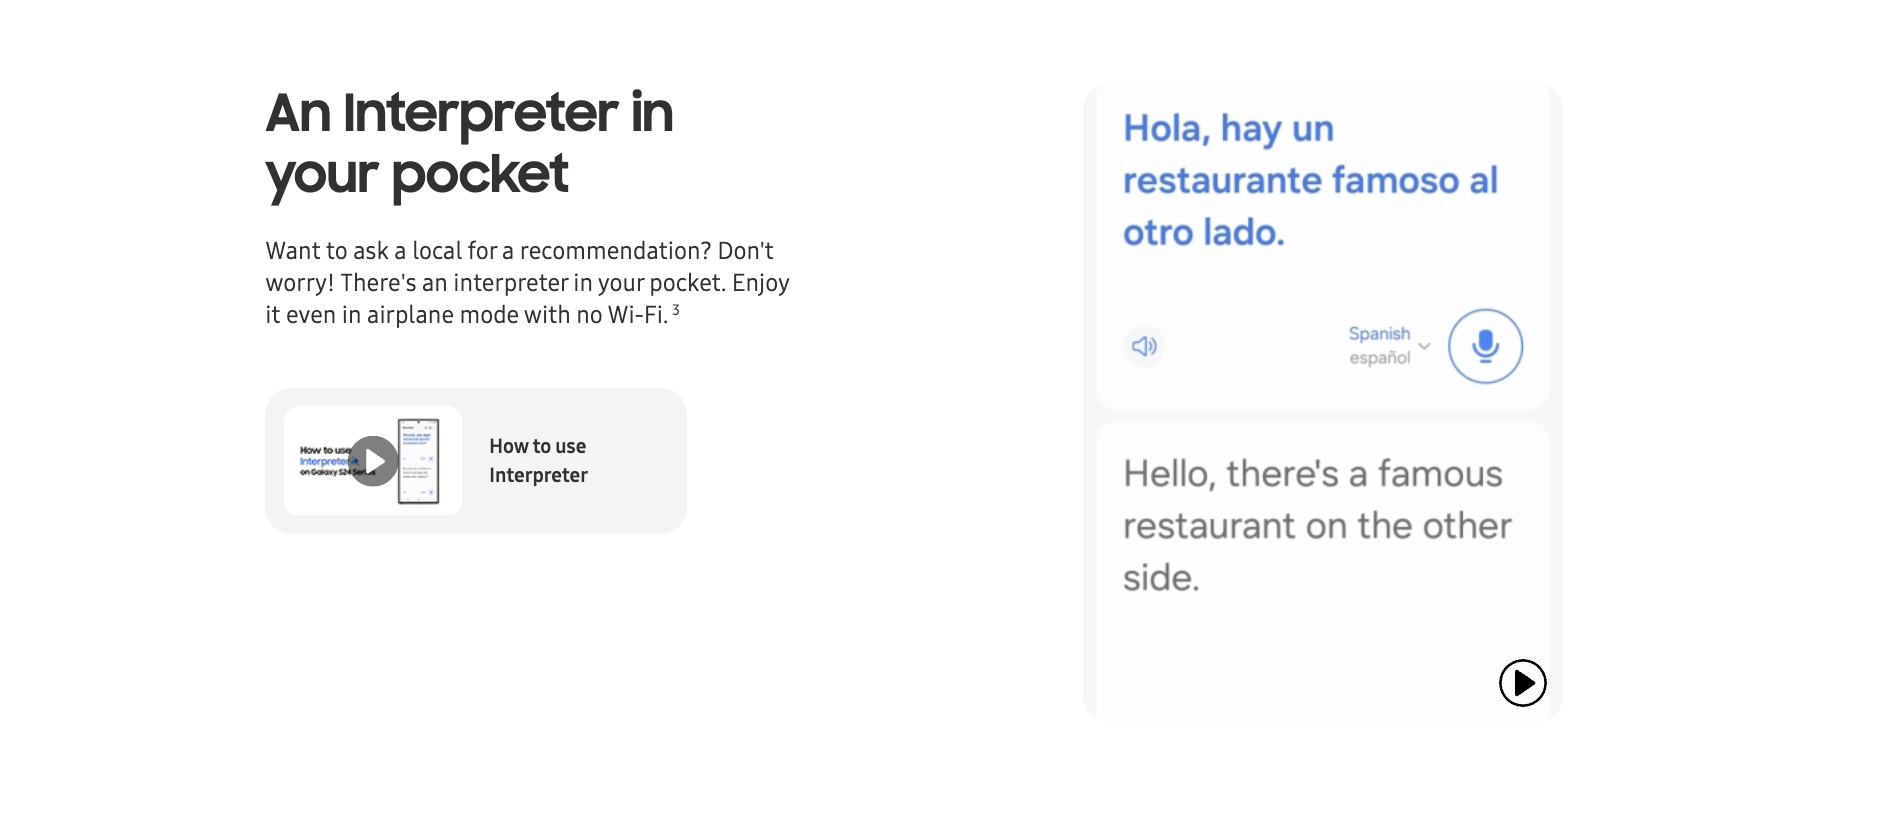Tap the speaker icon to hear translation
The height and width of the screenshot is (836, 1894).
click(x=1144, y=346)
